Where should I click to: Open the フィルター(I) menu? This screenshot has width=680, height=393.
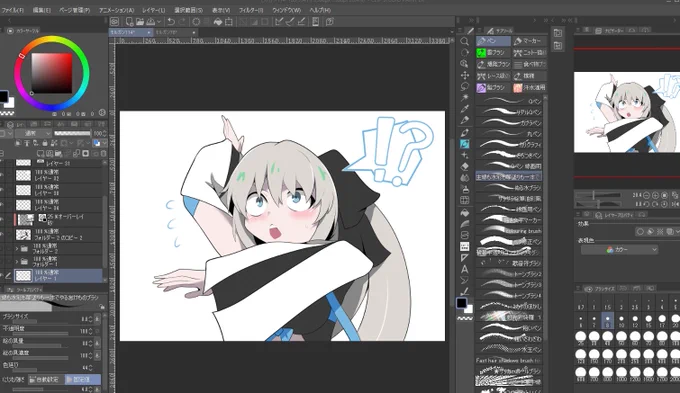(251, 10)
